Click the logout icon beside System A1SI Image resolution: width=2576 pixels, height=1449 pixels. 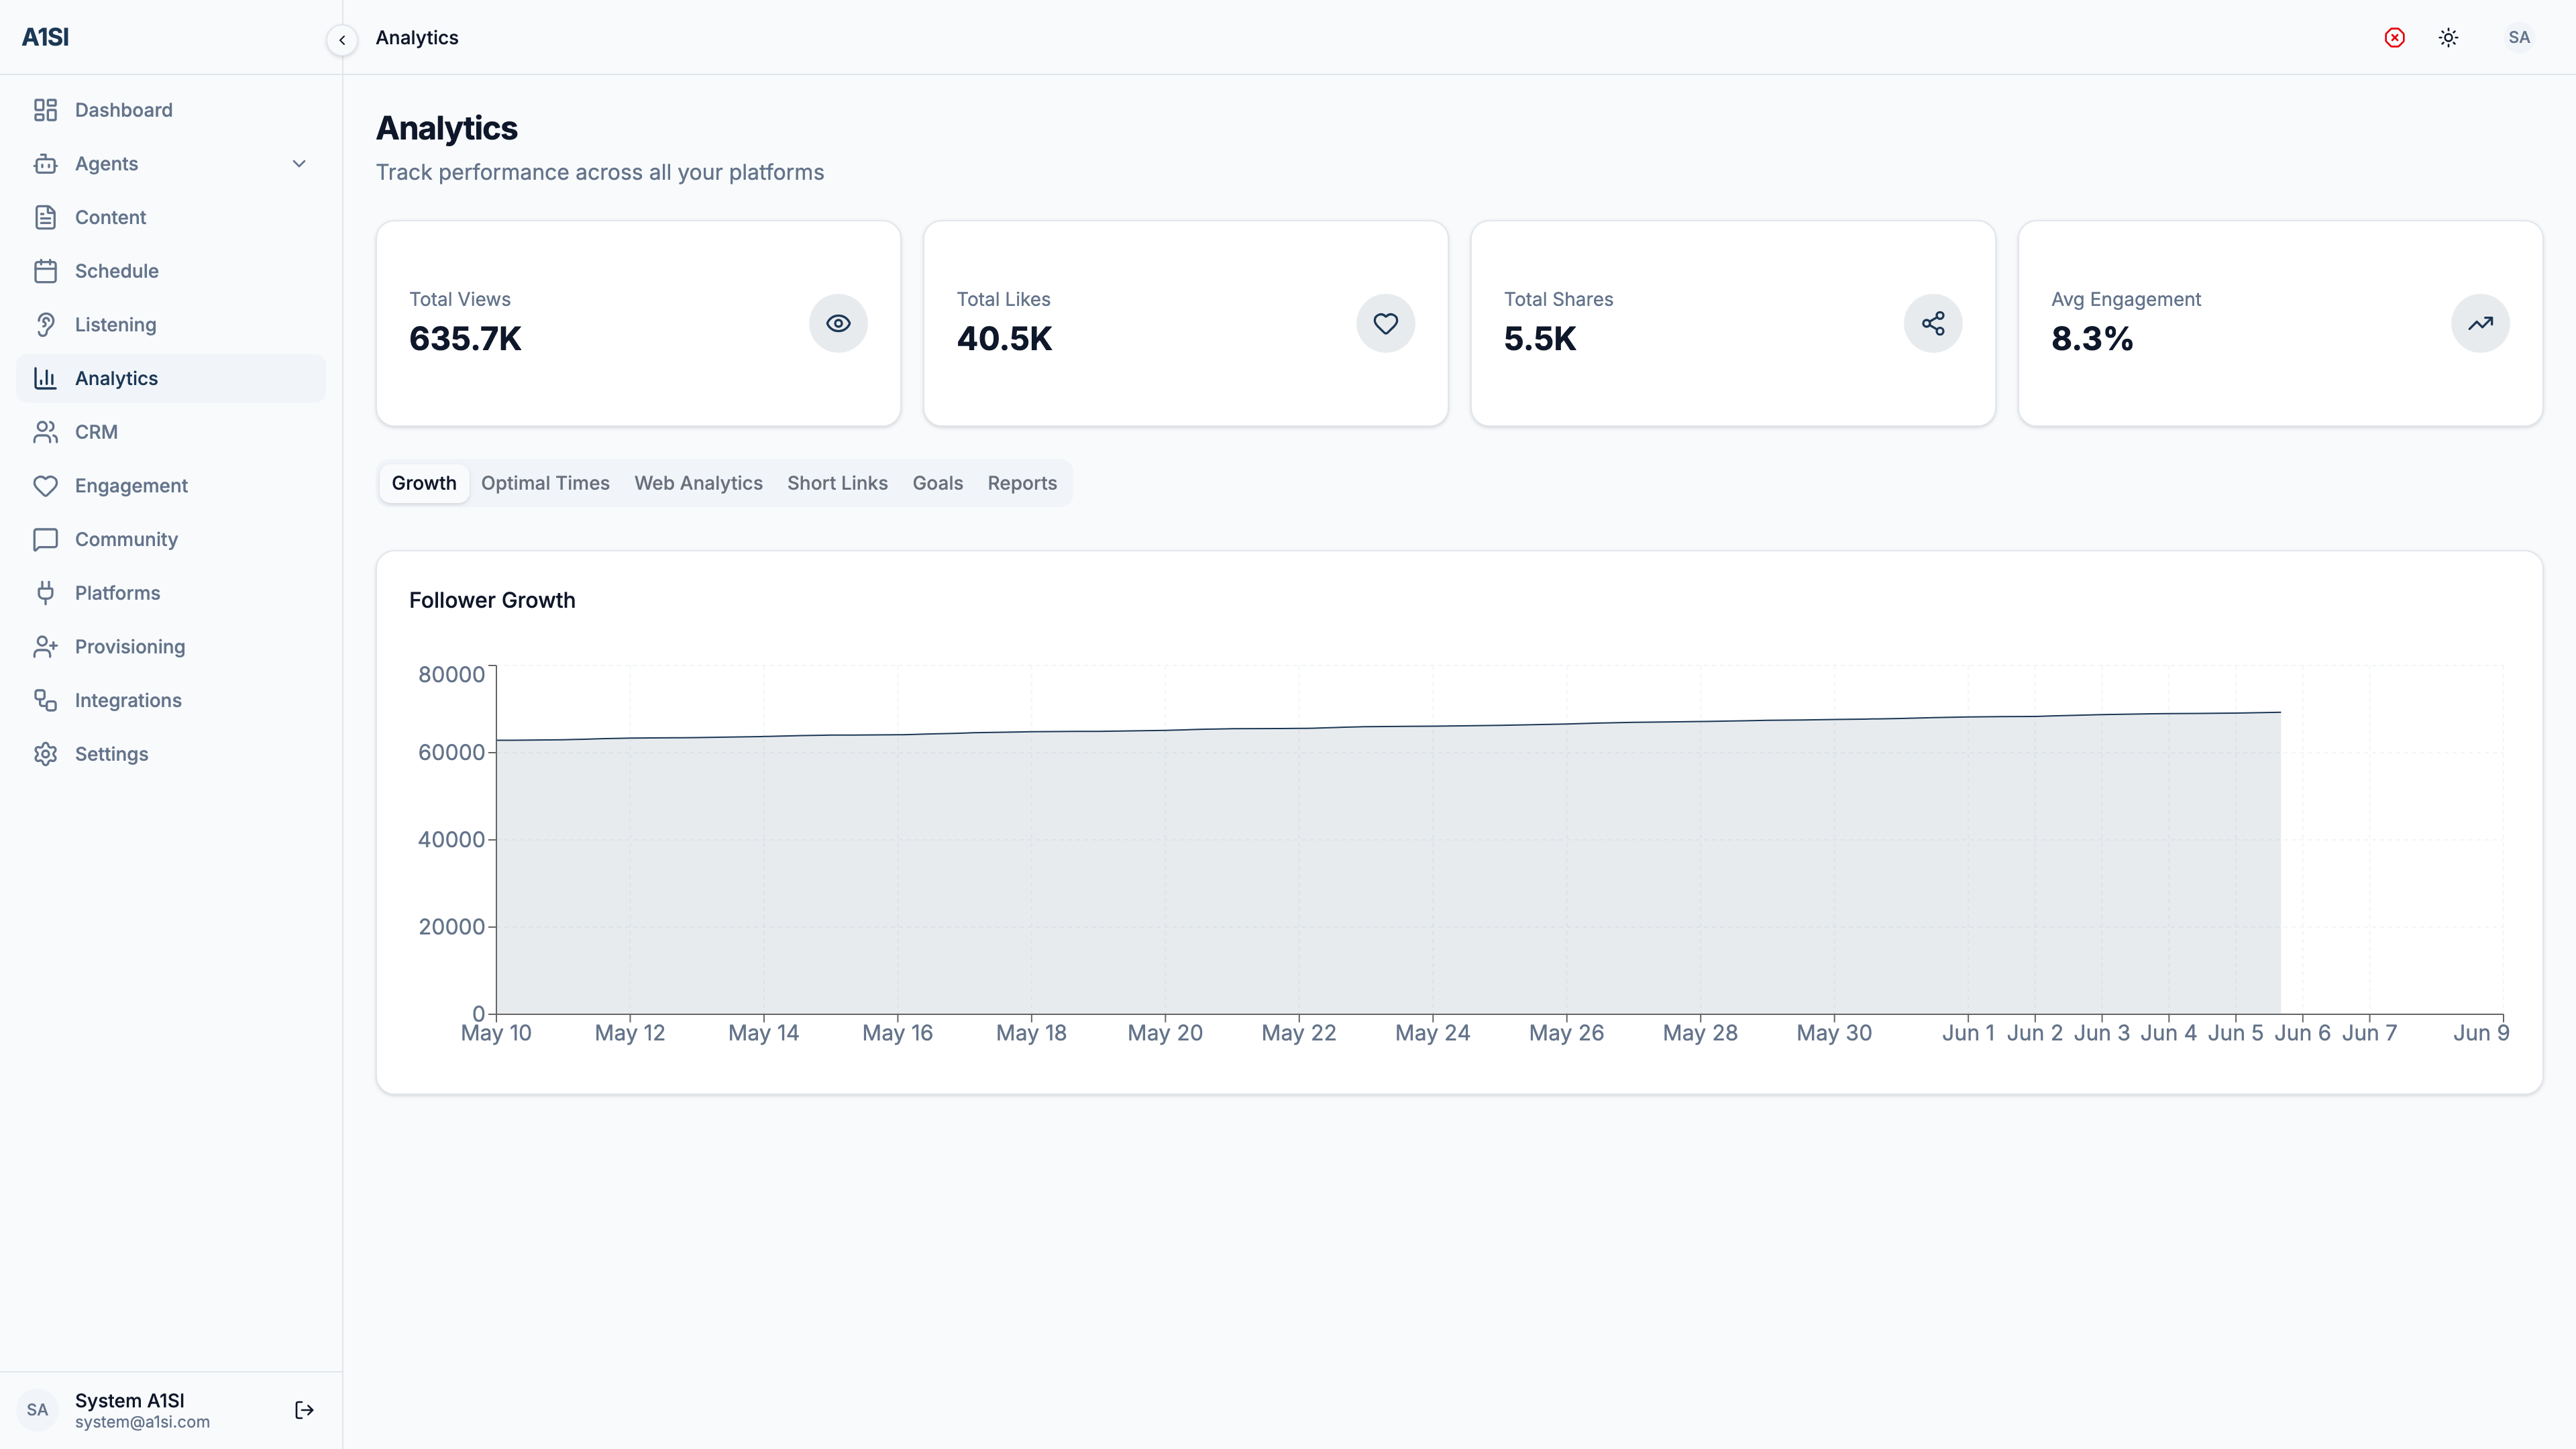point(305,1410)
